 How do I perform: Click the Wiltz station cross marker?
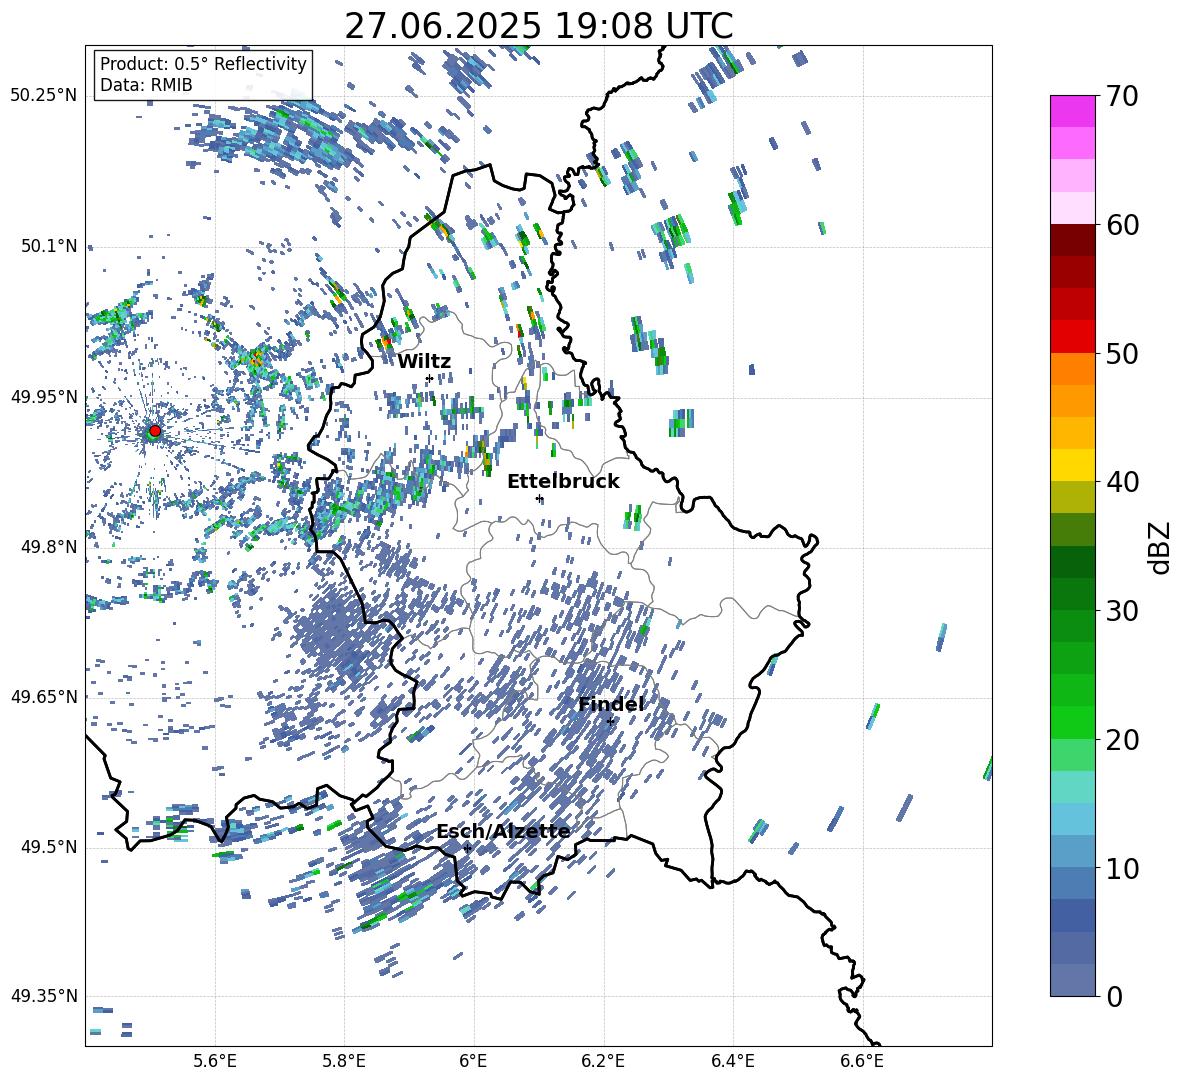point(430,378)
